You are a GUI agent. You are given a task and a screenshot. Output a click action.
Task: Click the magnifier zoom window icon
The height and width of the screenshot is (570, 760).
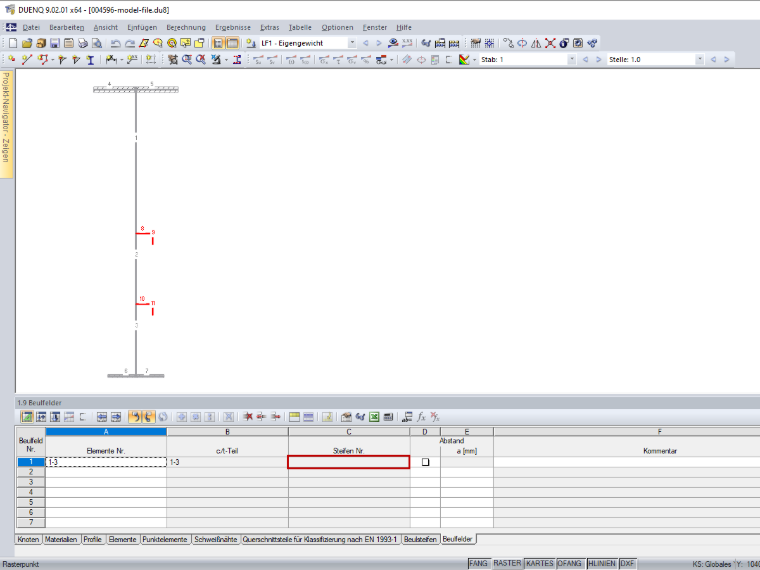pos(187,60)
